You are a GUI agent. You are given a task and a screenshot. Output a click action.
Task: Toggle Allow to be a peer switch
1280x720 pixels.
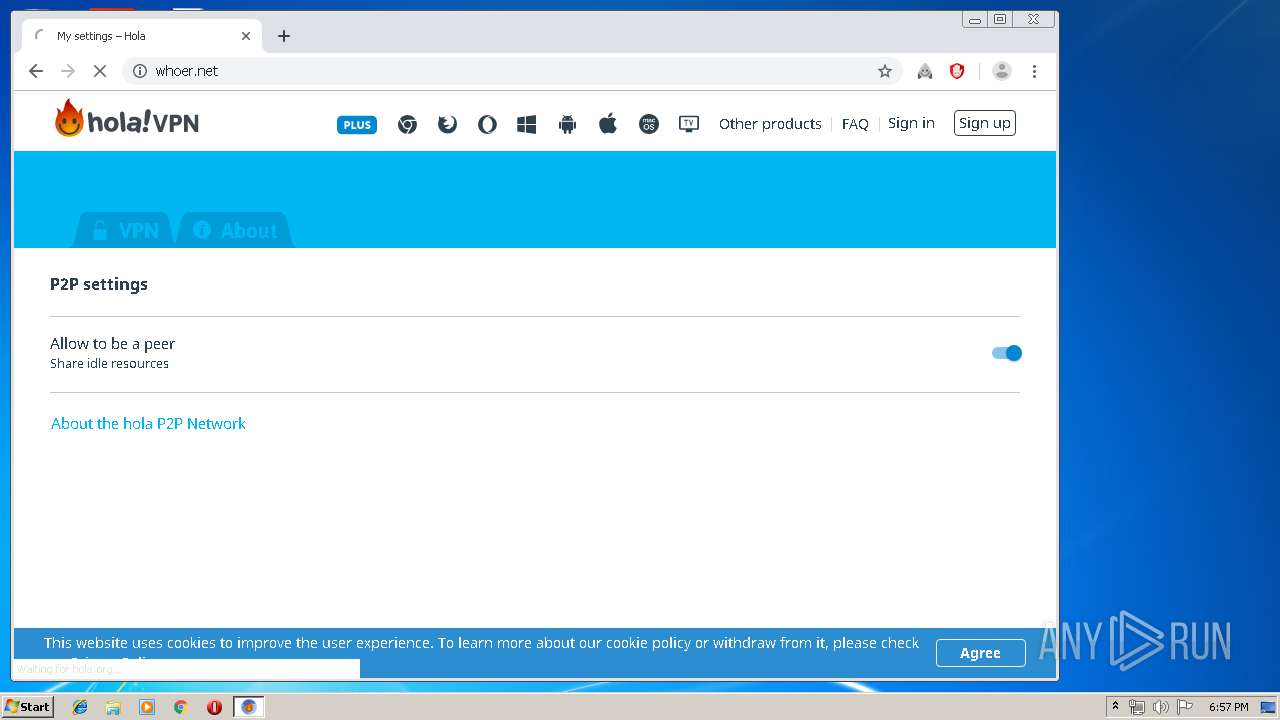[x=1007, y=353]
